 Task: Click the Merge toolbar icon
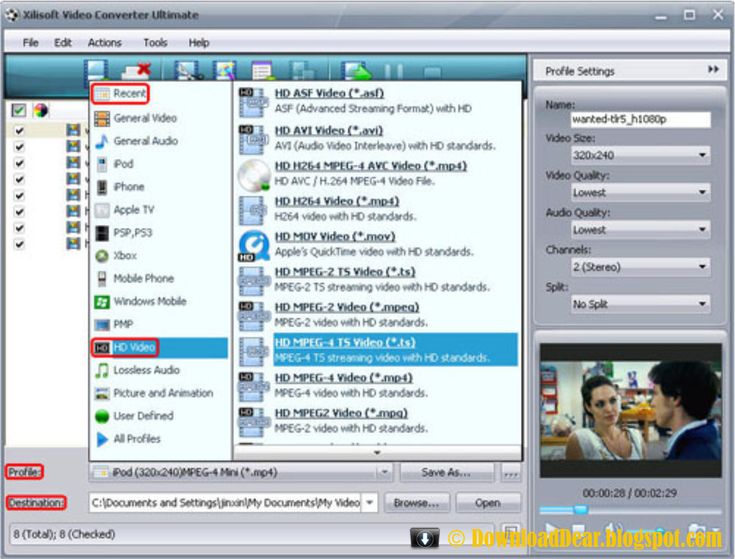point(301,70)
